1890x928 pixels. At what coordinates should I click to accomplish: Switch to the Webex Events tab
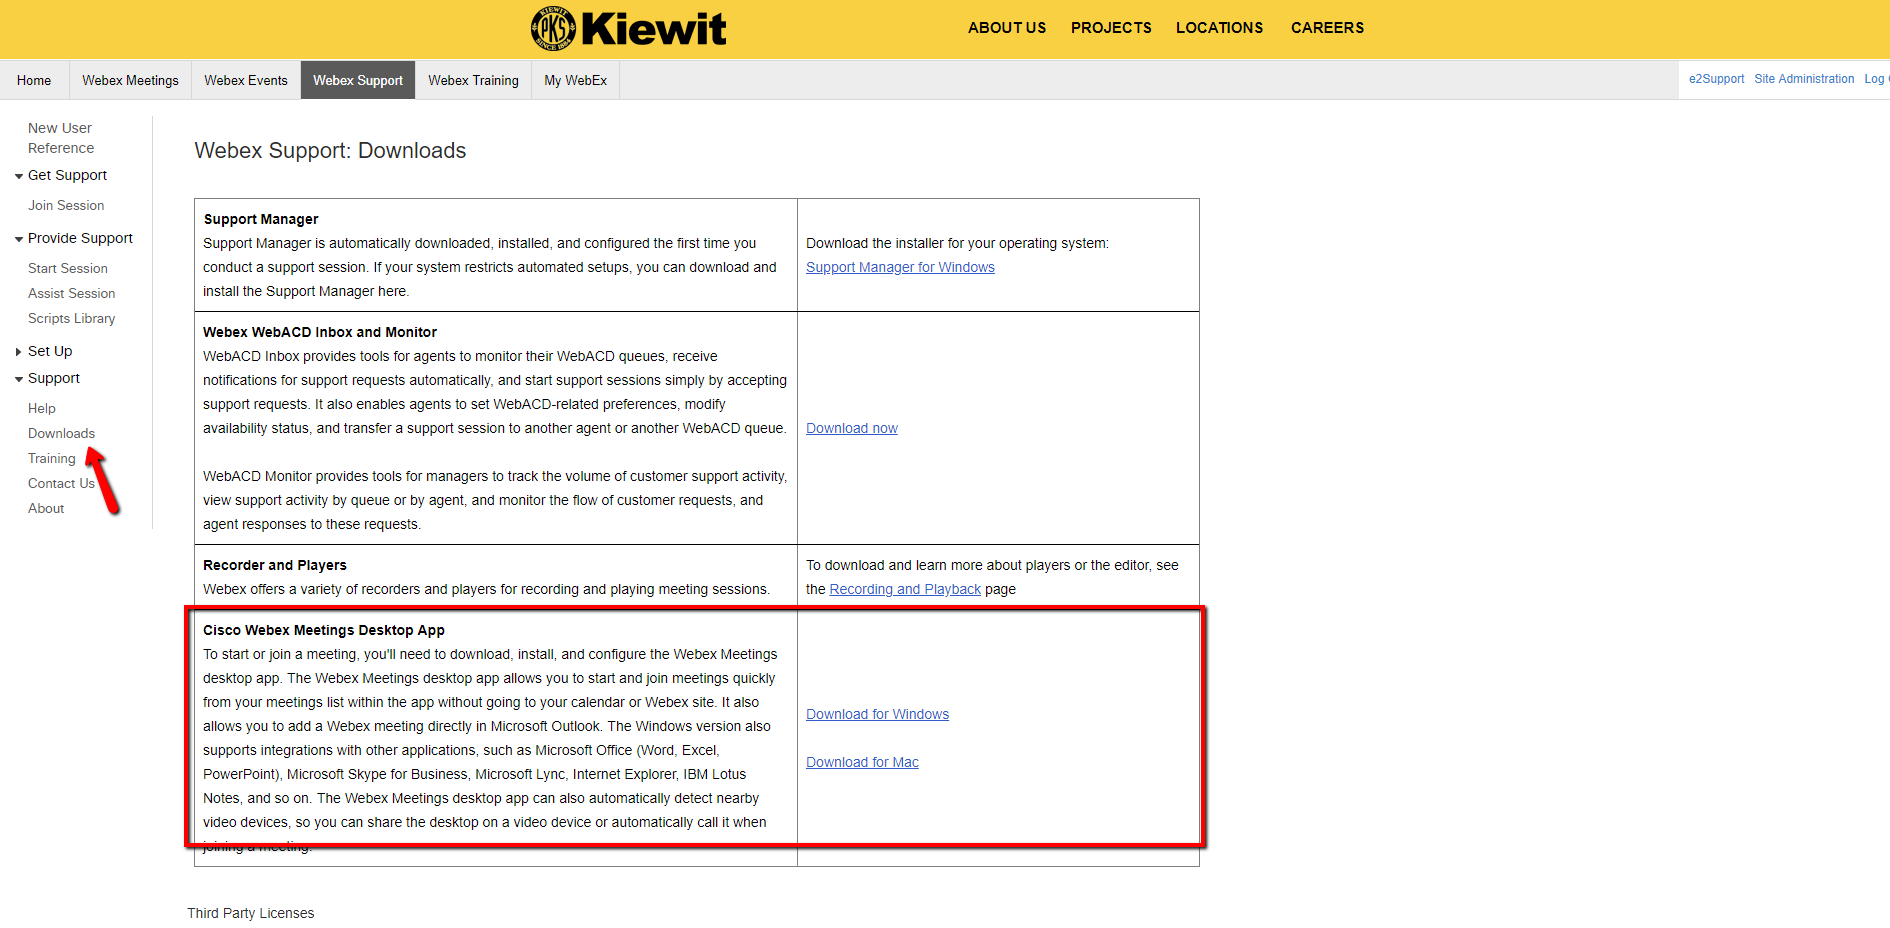coord(246,80)
